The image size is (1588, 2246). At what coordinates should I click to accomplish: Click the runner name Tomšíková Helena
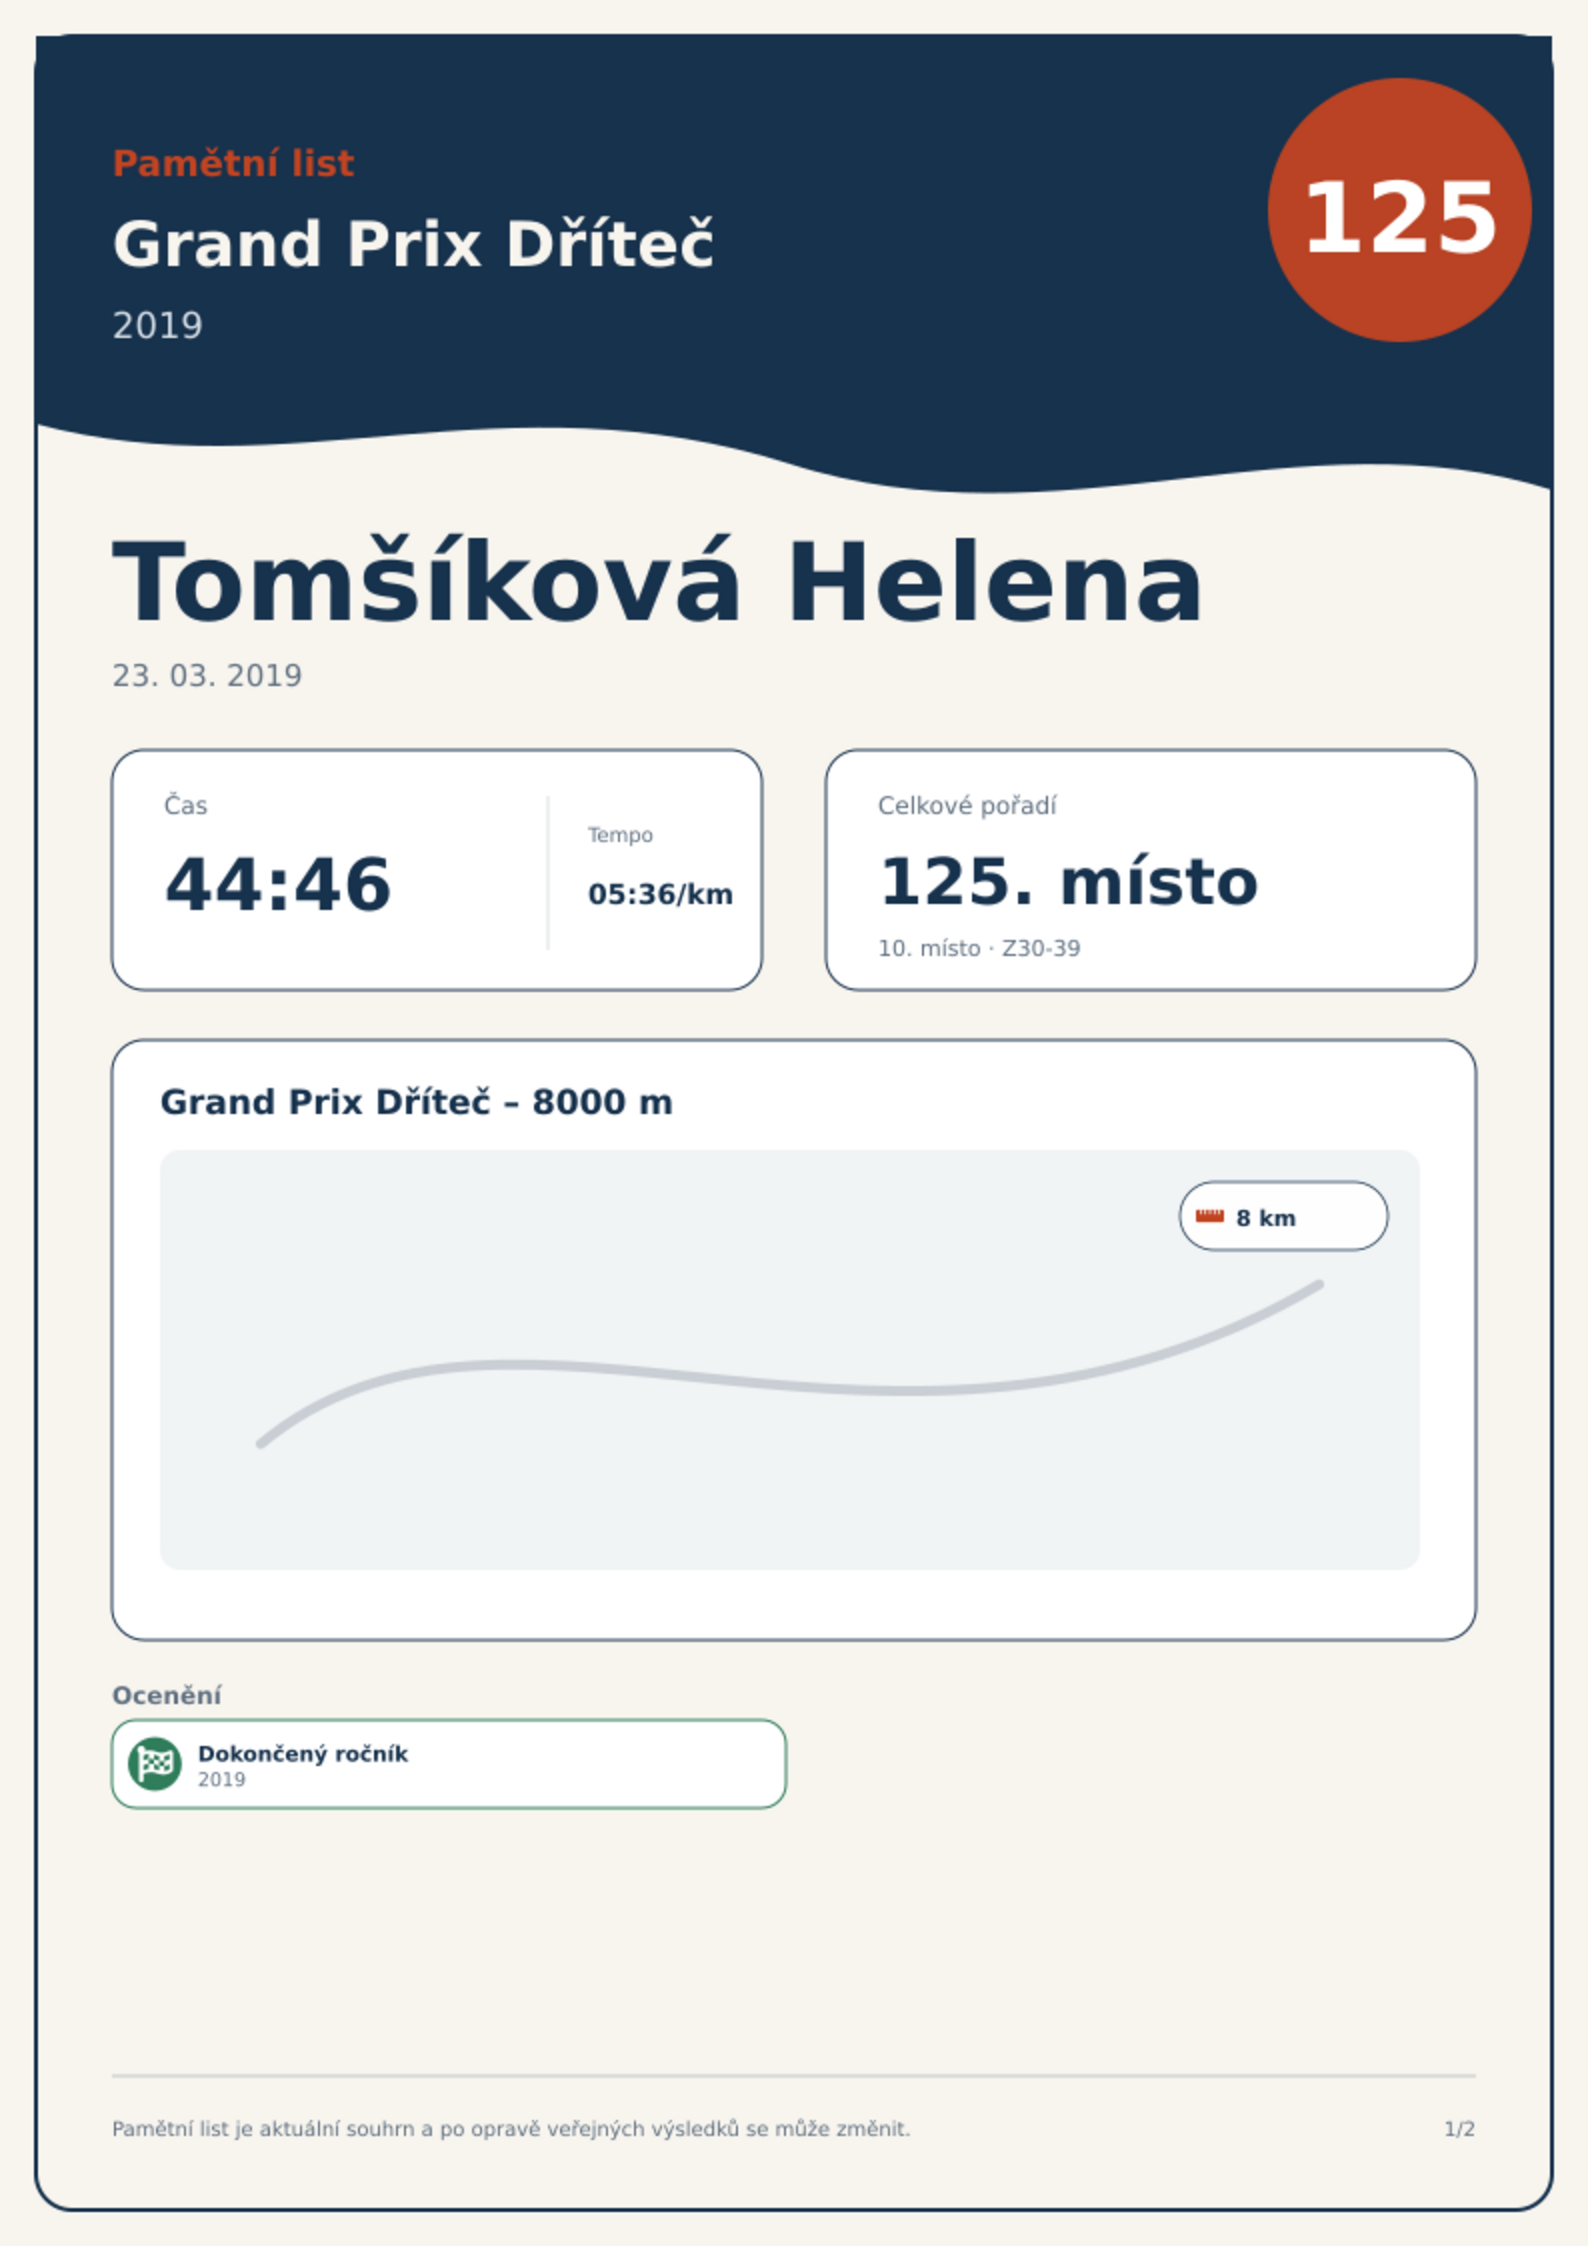tap(657, 583)
